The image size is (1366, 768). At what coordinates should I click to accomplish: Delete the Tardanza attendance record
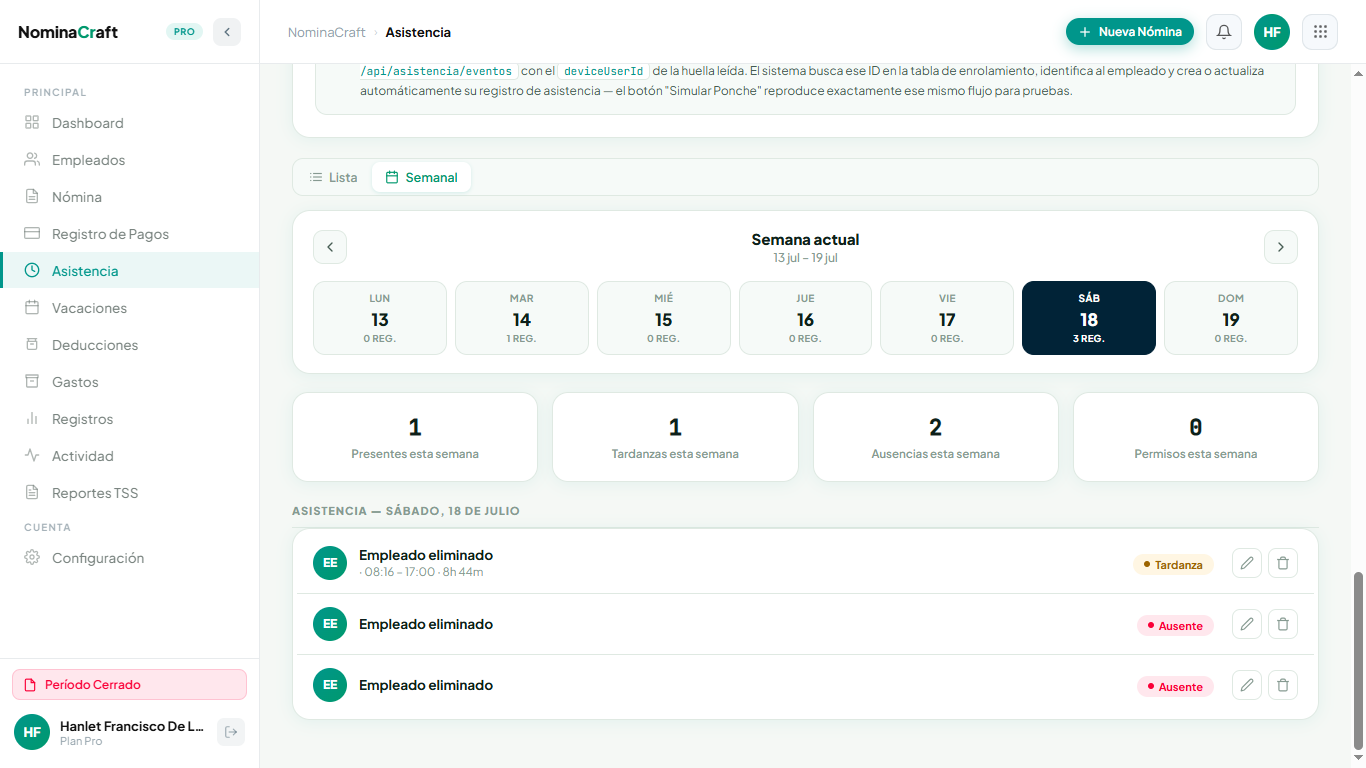1283,564
